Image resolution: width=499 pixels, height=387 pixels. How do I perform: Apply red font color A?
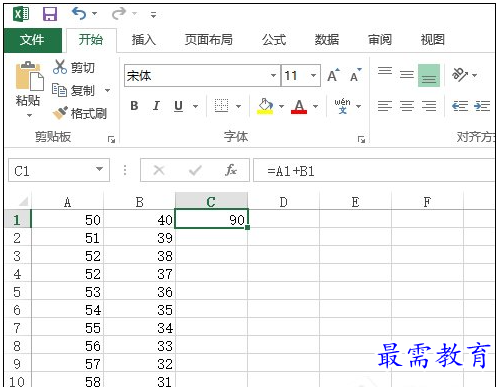click(x=299, y=106)
